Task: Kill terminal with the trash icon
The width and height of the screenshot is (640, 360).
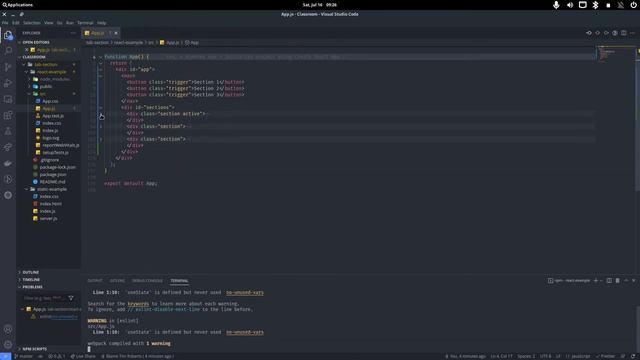Action: (x=618, y=281)
